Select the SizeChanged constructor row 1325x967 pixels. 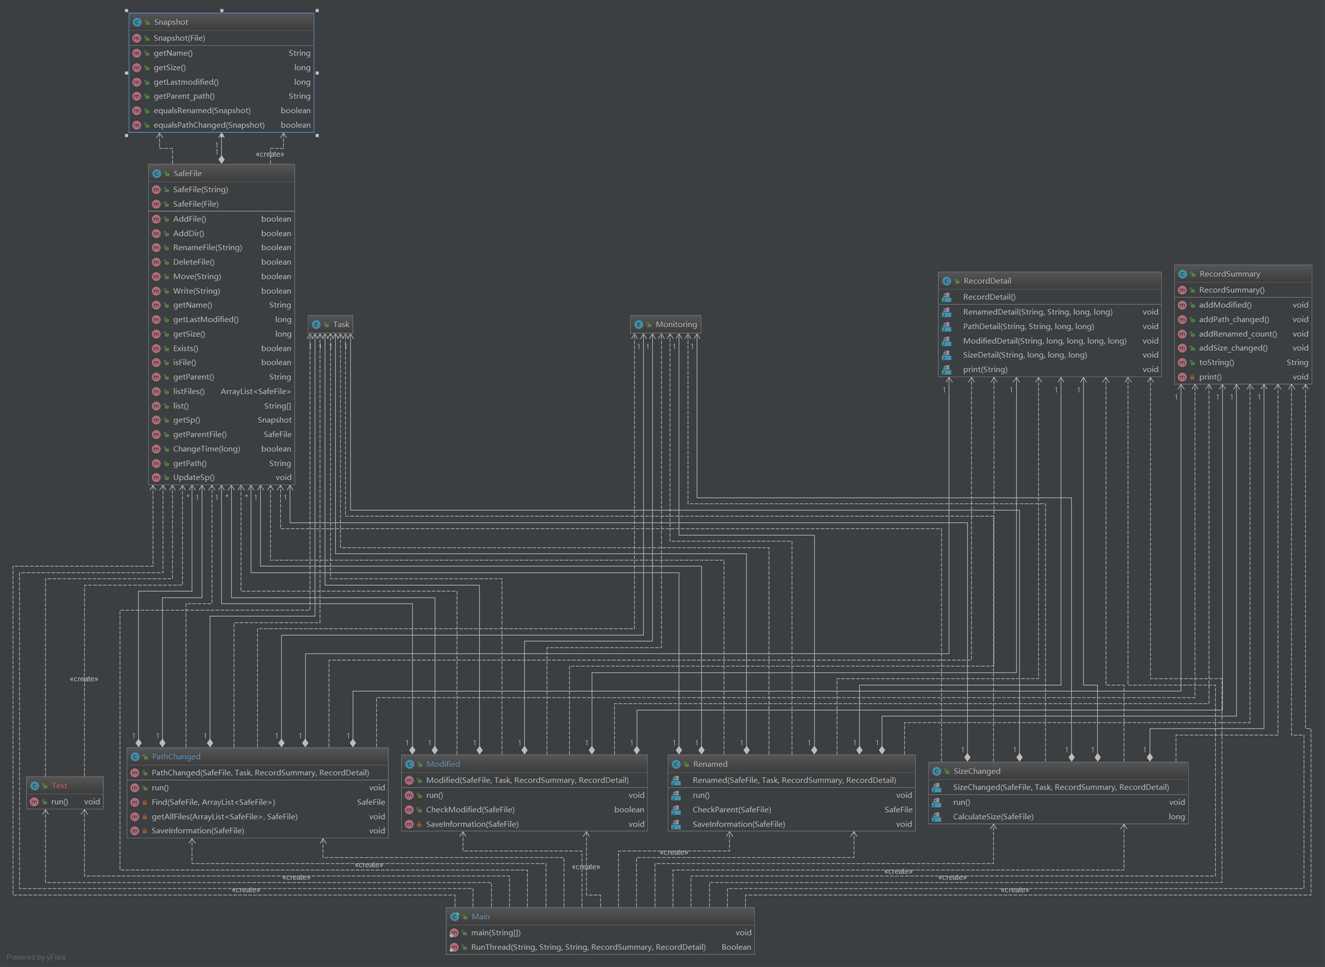[1058, 787]
